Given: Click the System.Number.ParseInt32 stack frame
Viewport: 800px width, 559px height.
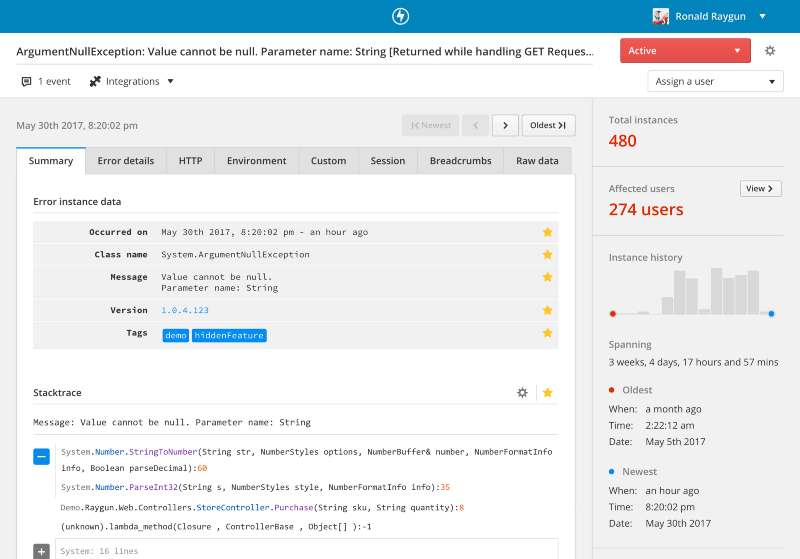Looking at the screenshot, I should (256, 487).
